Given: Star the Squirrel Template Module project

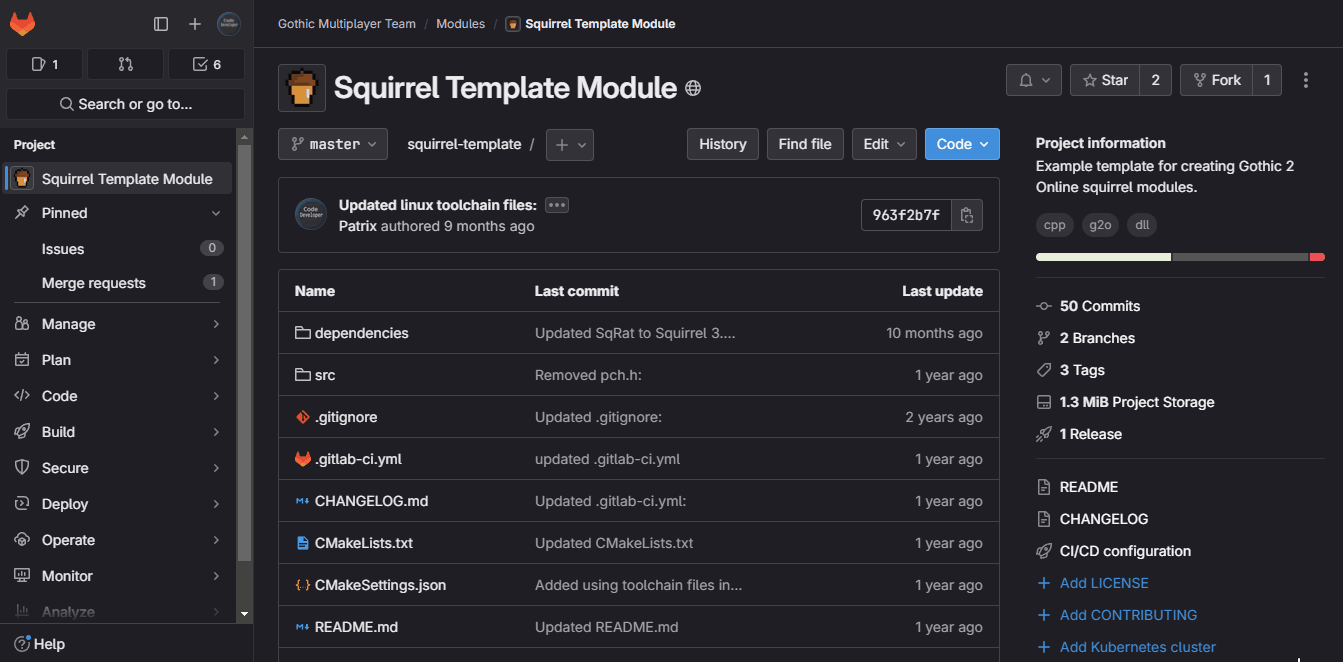Looking at the screenshot, I should [x=1105, y=79].
